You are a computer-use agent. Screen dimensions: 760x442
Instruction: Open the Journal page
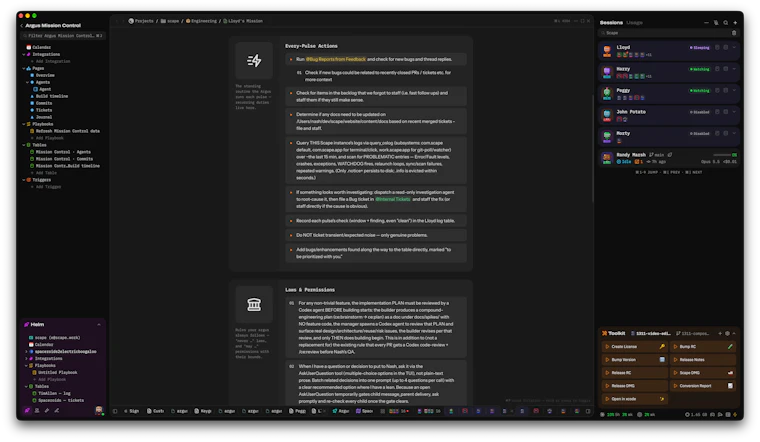[41, 117]
